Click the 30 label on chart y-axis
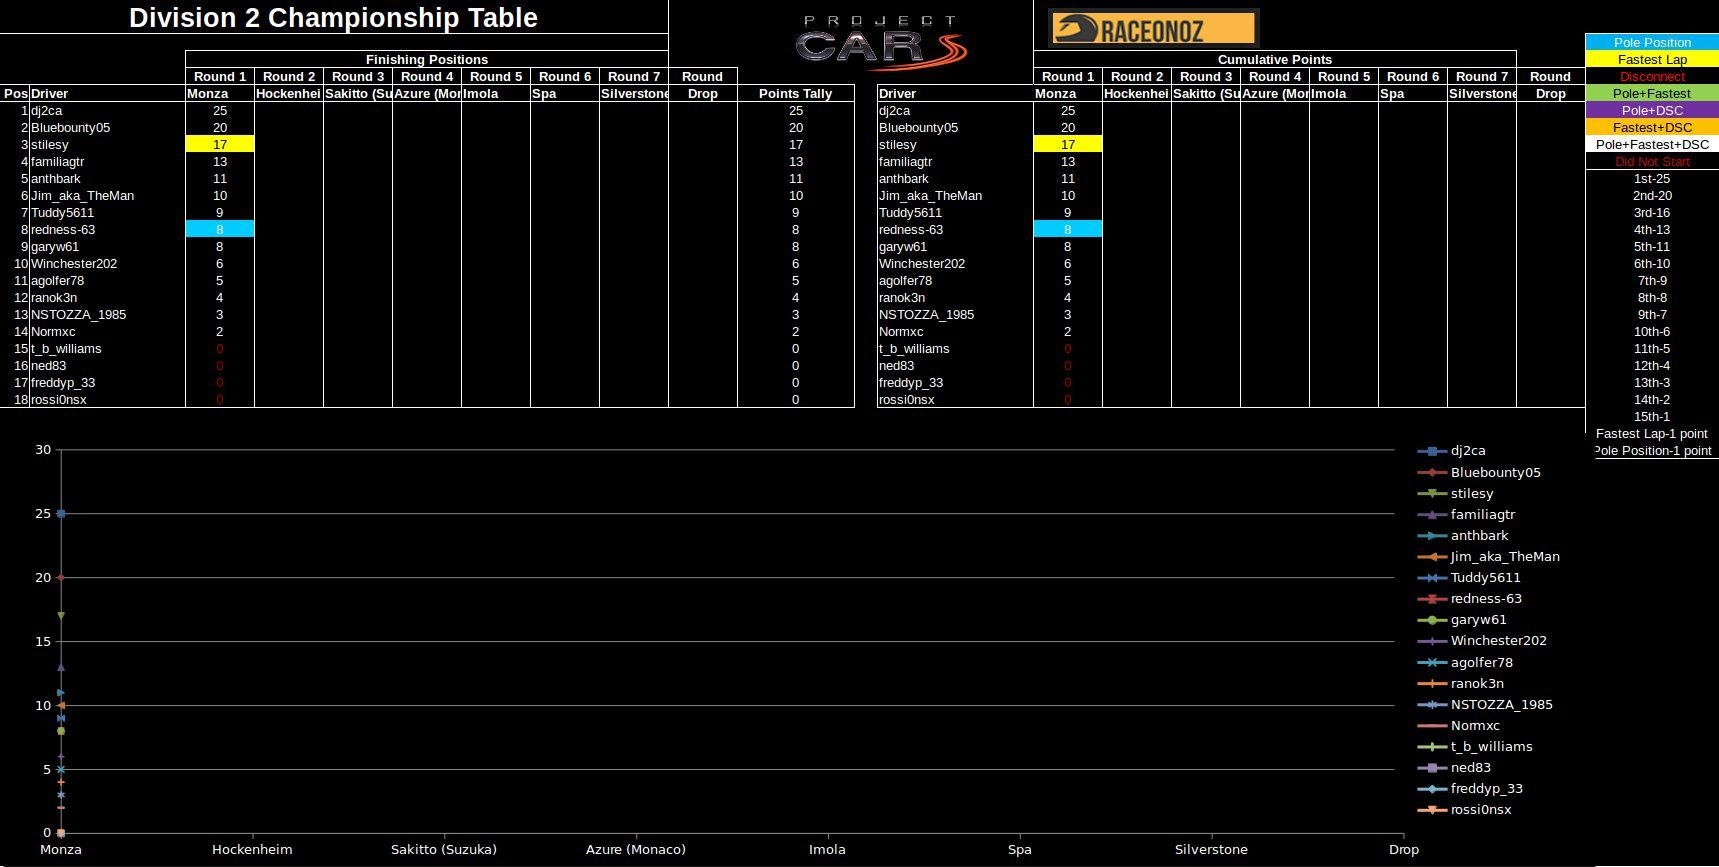Viewport: 1719px width, 867px height. click(43, 449)
